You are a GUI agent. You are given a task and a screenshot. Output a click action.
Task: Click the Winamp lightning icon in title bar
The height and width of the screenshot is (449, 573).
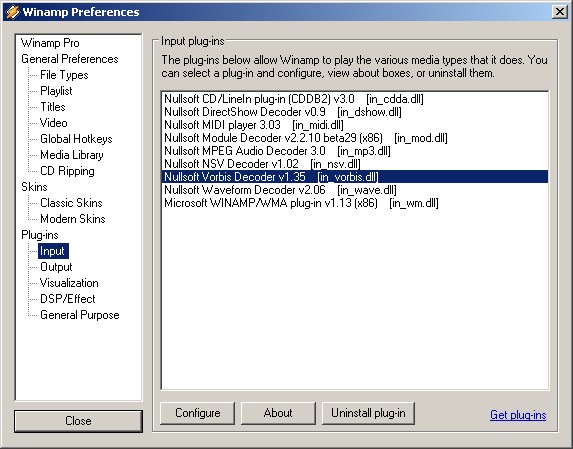pos(12,12)
